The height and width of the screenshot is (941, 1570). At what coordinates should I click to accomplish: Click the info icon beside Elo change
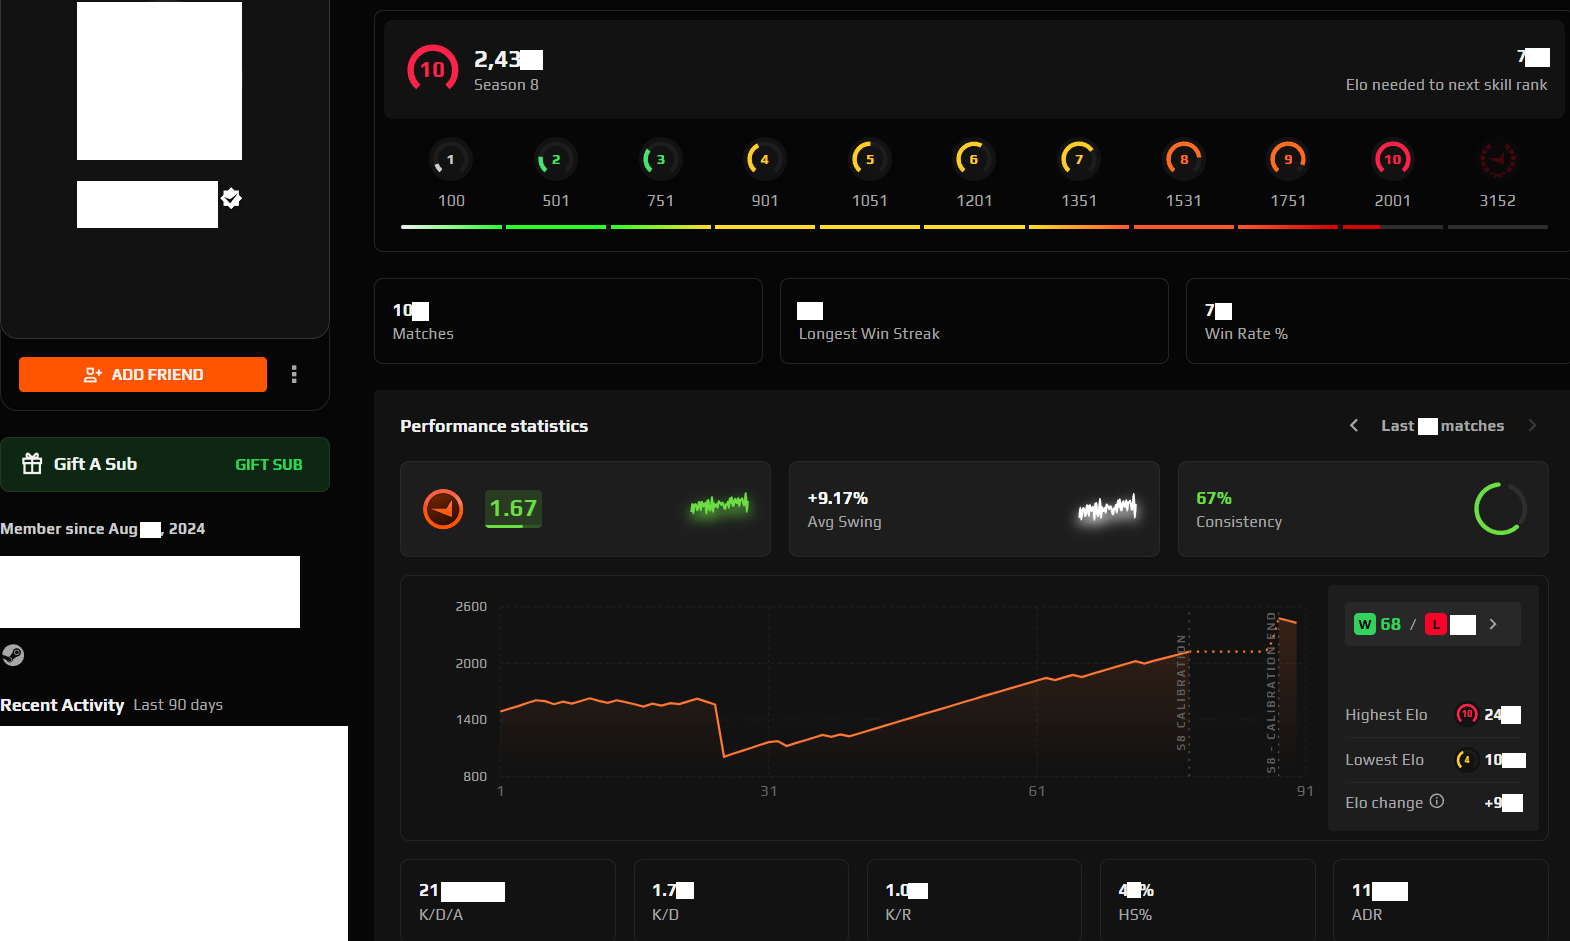(x=1437, y=801)
